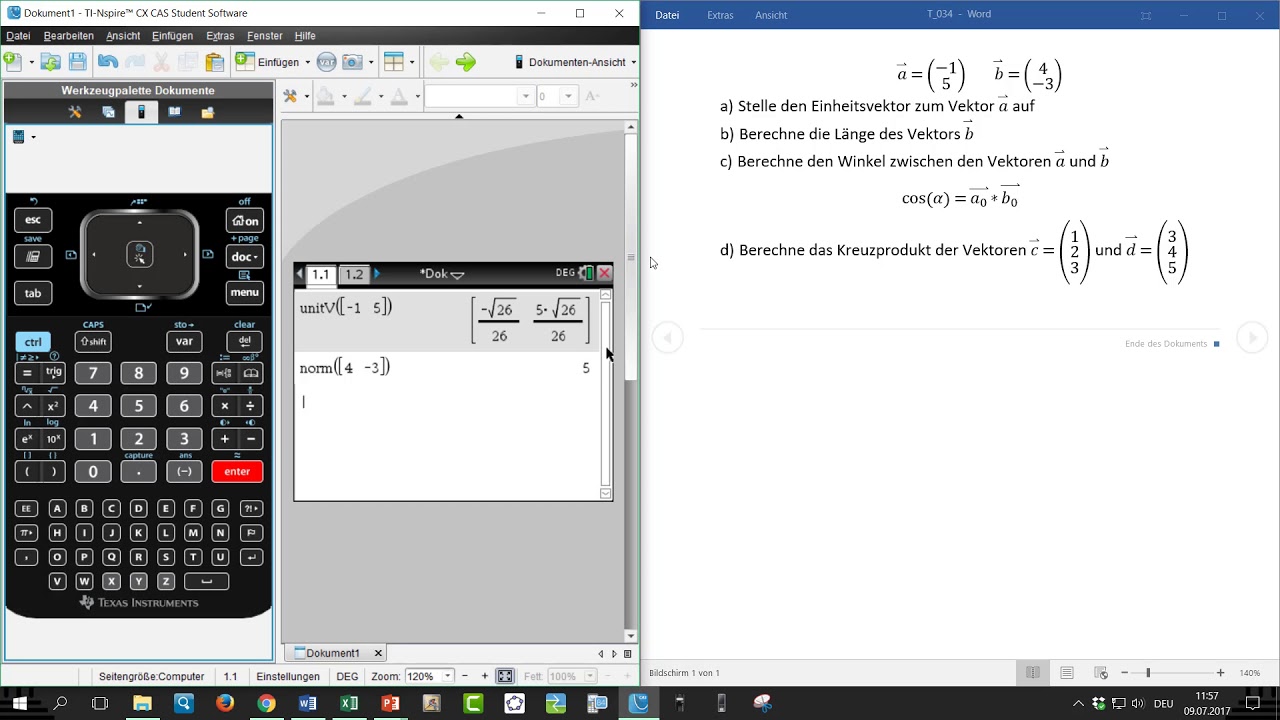Click the doc key on keypad

pos(245,257)
